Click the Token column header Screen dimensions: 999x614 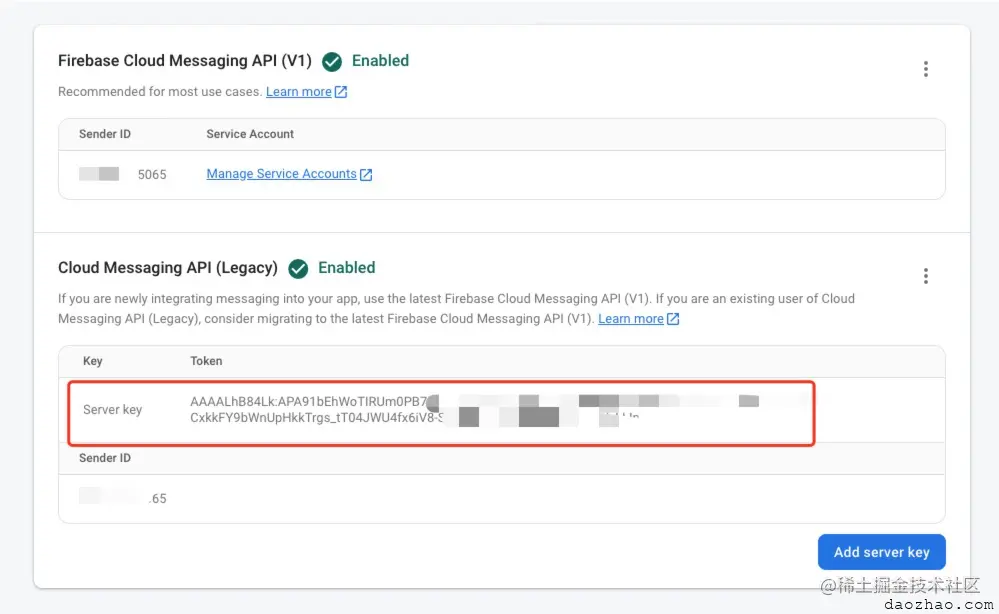point(206,361)
